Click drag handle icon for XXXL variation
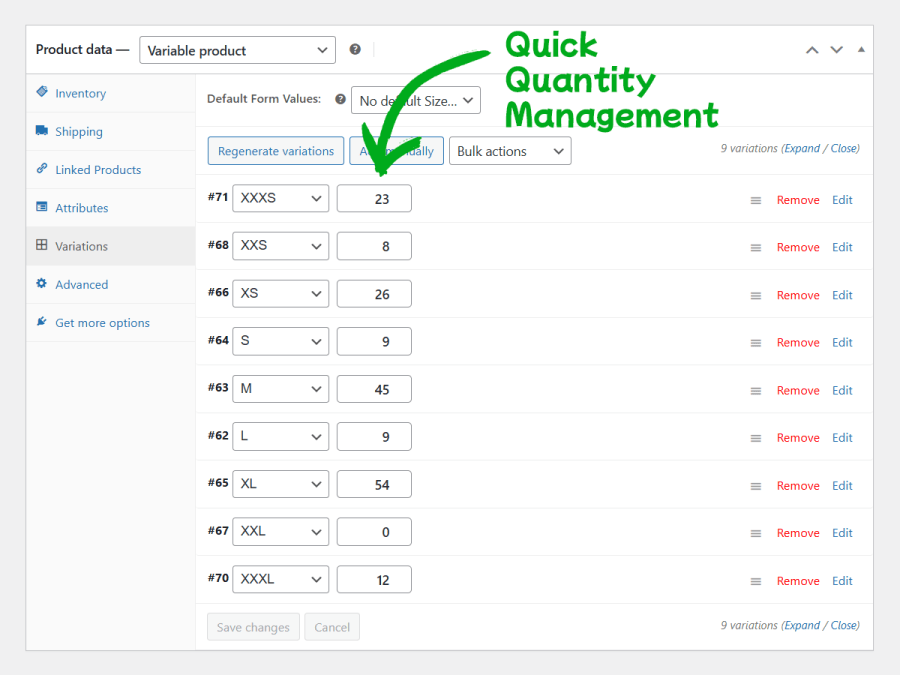900x675 pixels. (x=756, y=581)
